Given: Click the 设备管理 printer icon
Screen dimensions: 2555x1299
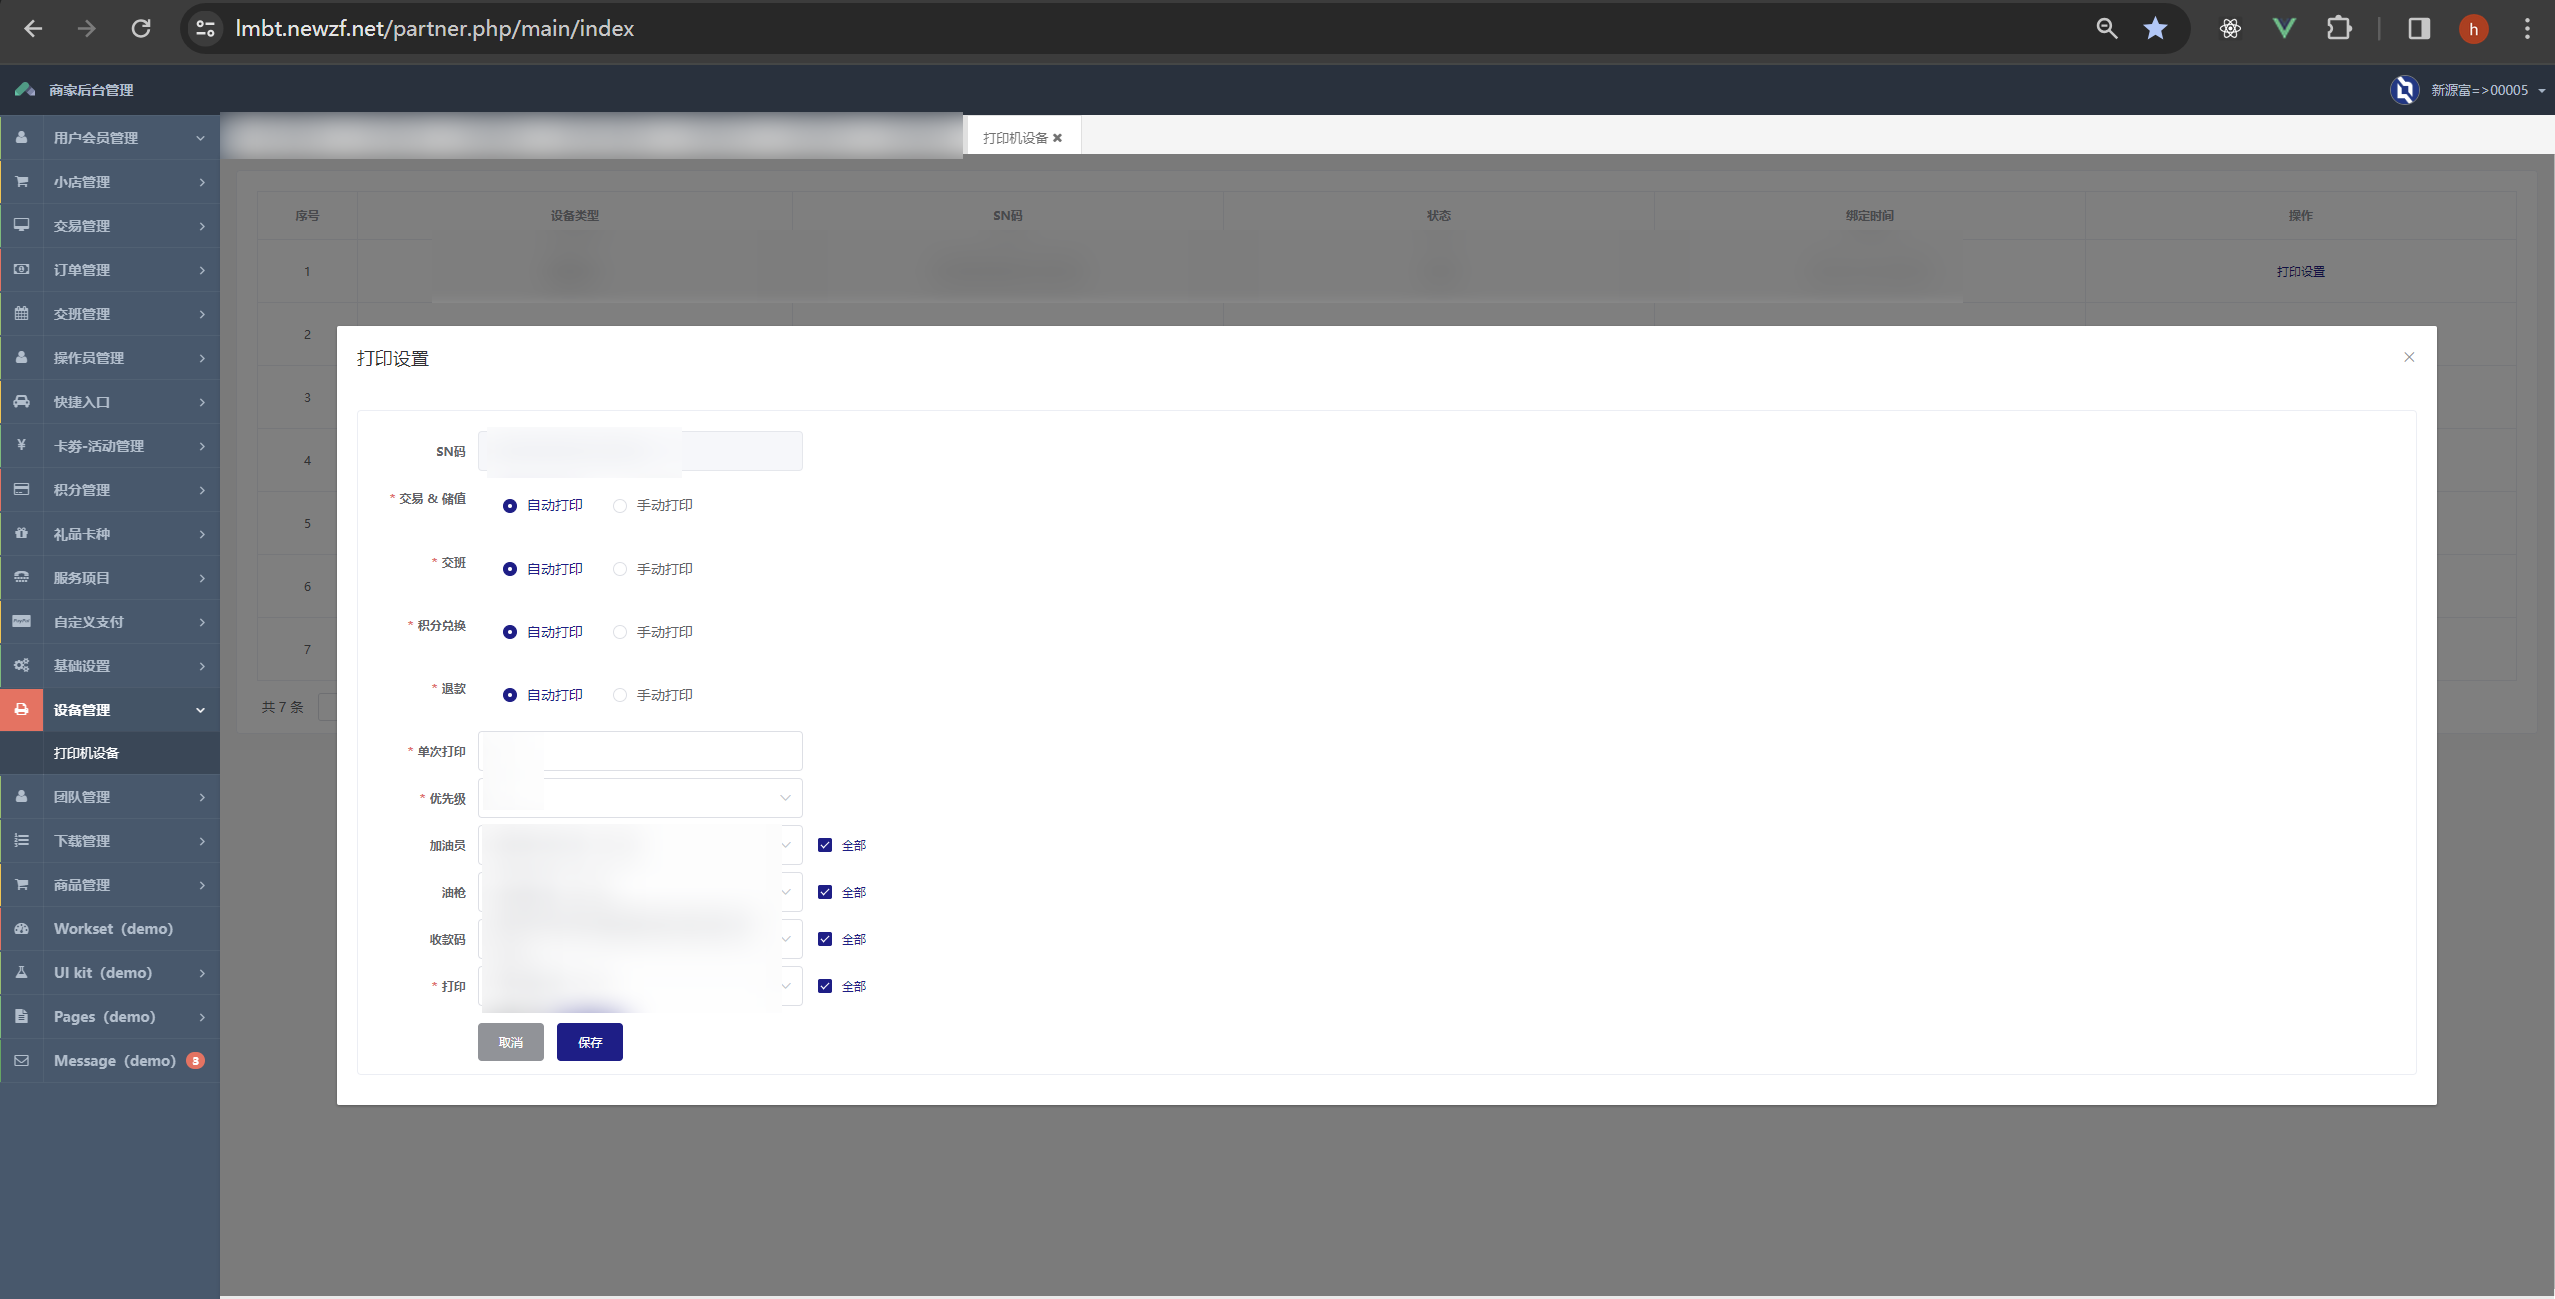Looking at the screenshot, I should point(21,709).
